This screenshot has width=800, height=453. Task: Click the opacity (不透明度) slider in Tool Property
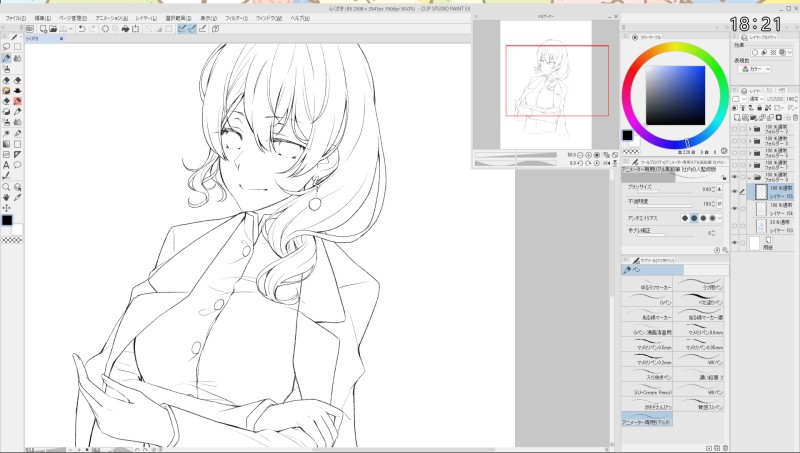(x=665, y=206)
